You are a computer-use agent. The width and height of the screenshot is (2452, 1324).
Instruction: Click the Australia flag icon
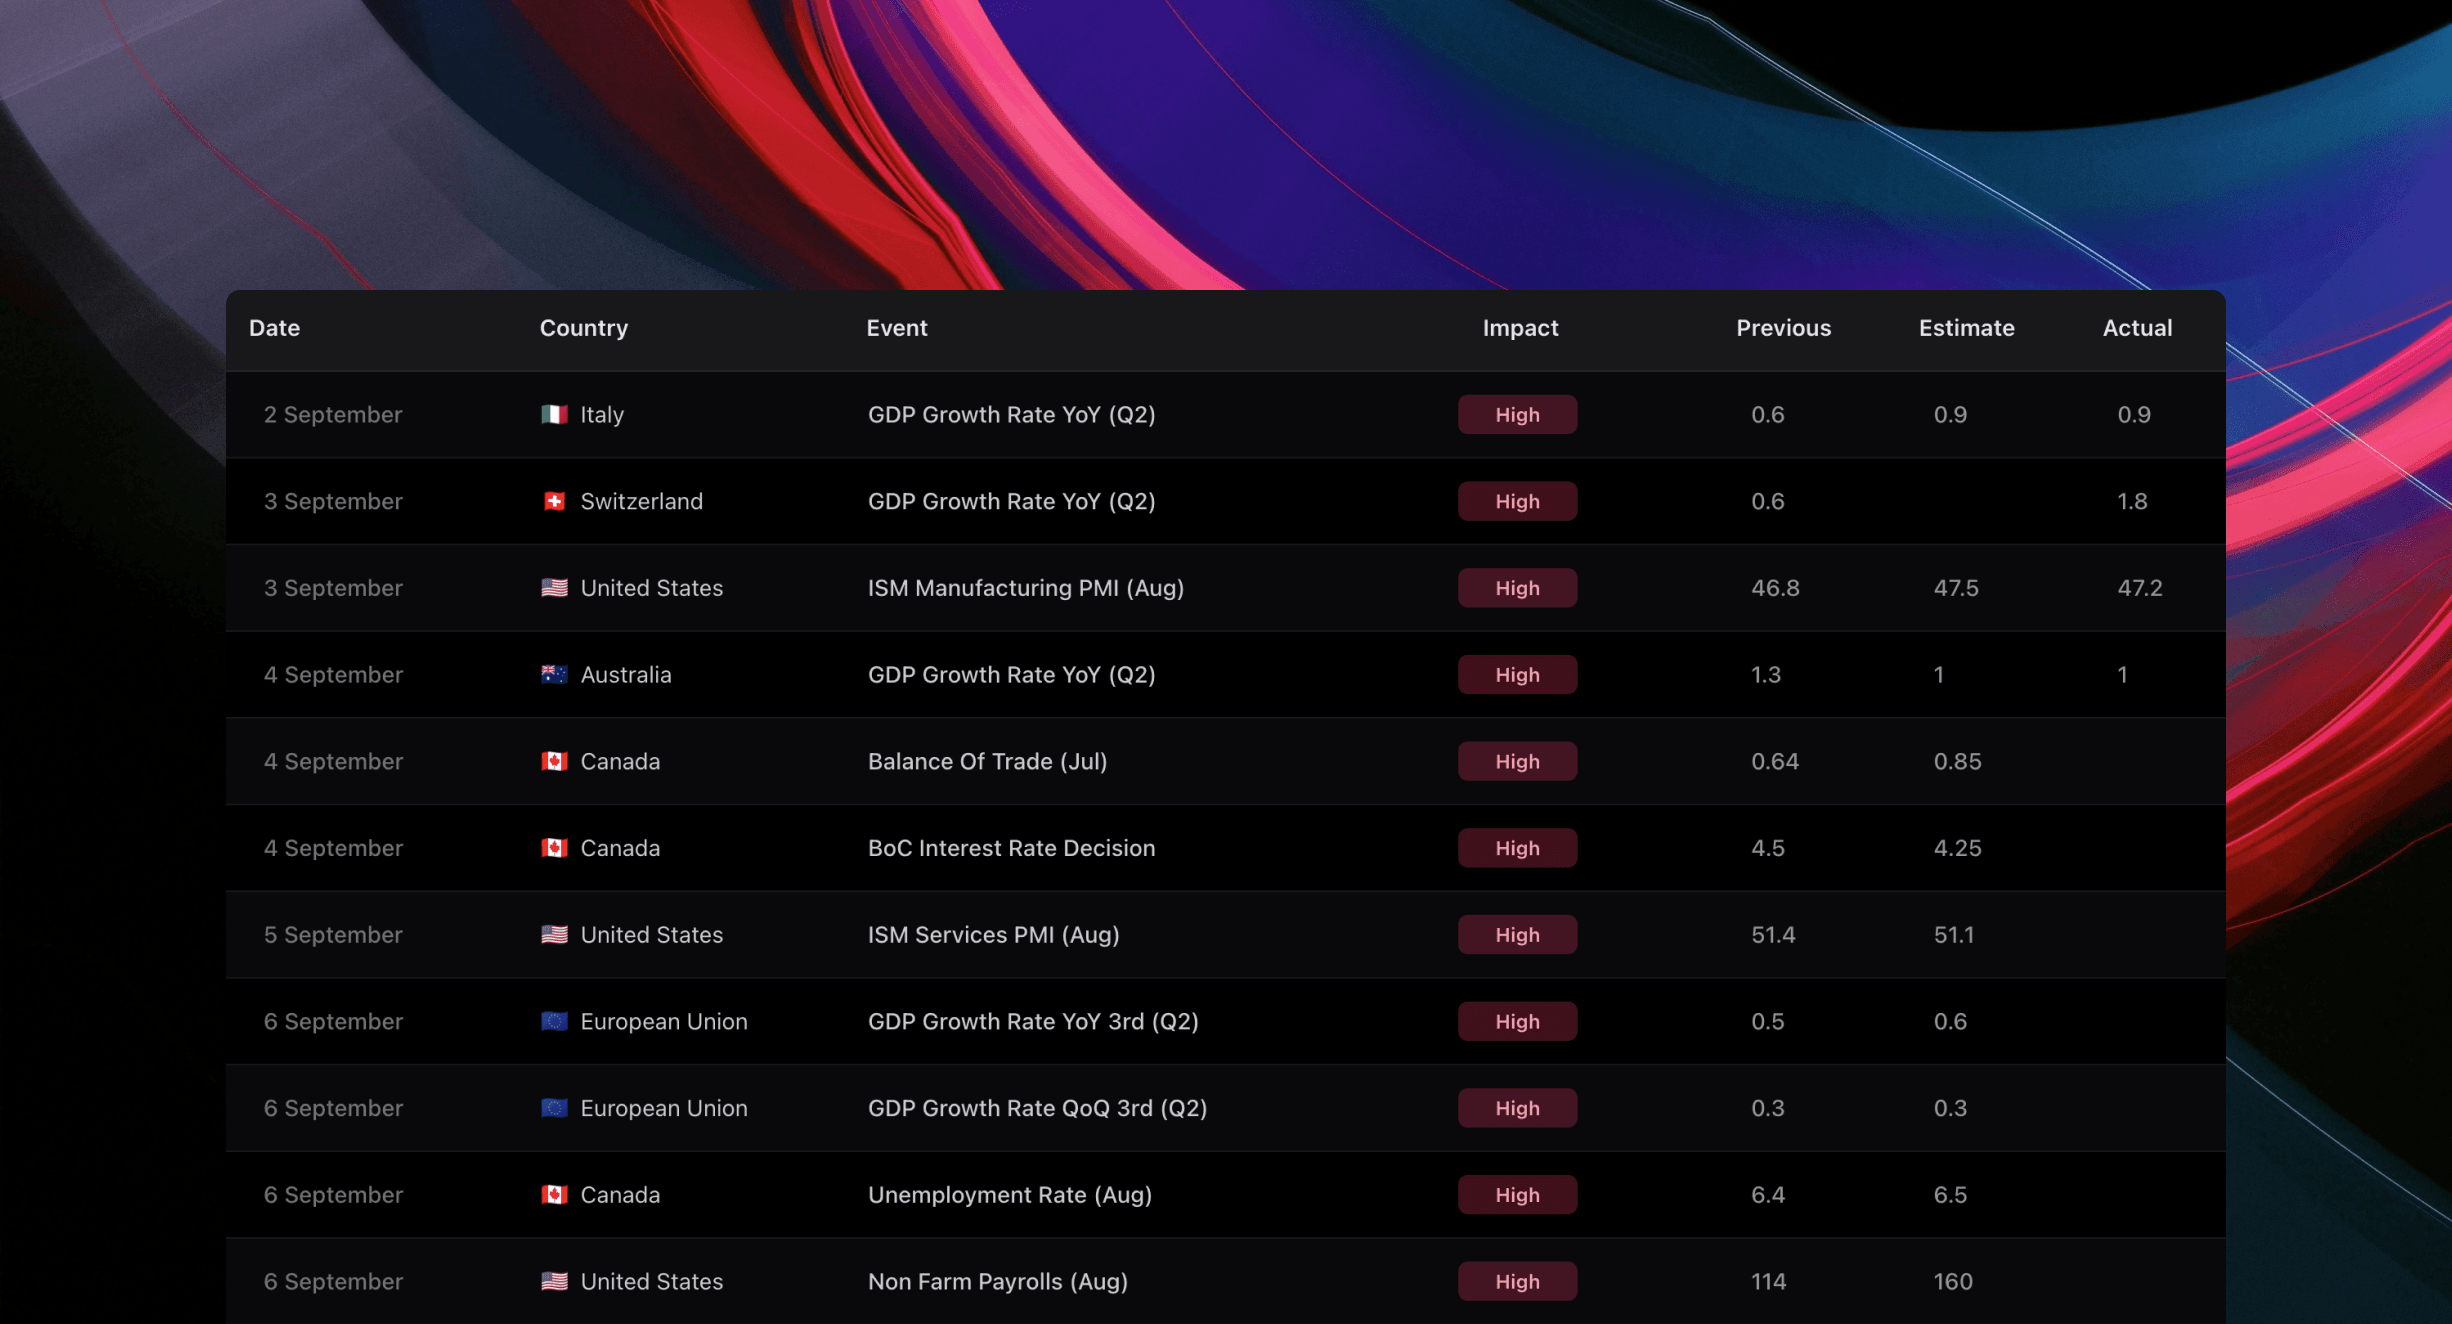(554, 674)
